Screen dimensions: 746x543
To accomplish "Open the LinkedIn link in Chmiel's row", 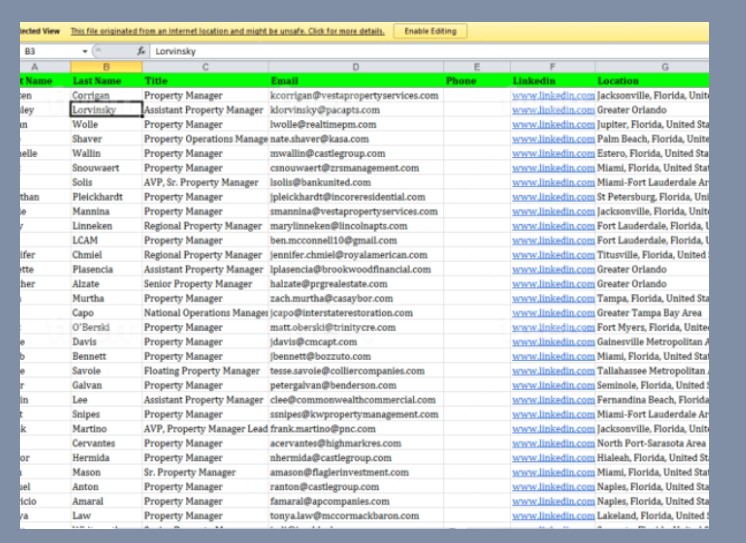I will coord(553,255).
